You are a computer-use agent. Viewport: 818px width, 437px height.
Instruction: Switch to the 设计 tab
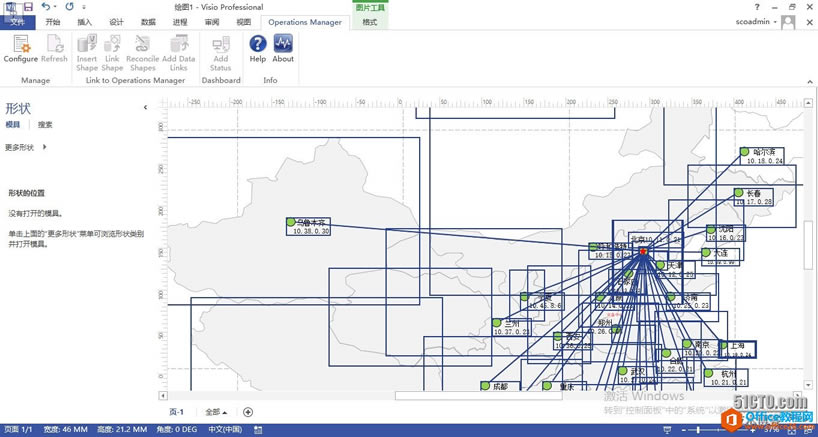(116, 22)
